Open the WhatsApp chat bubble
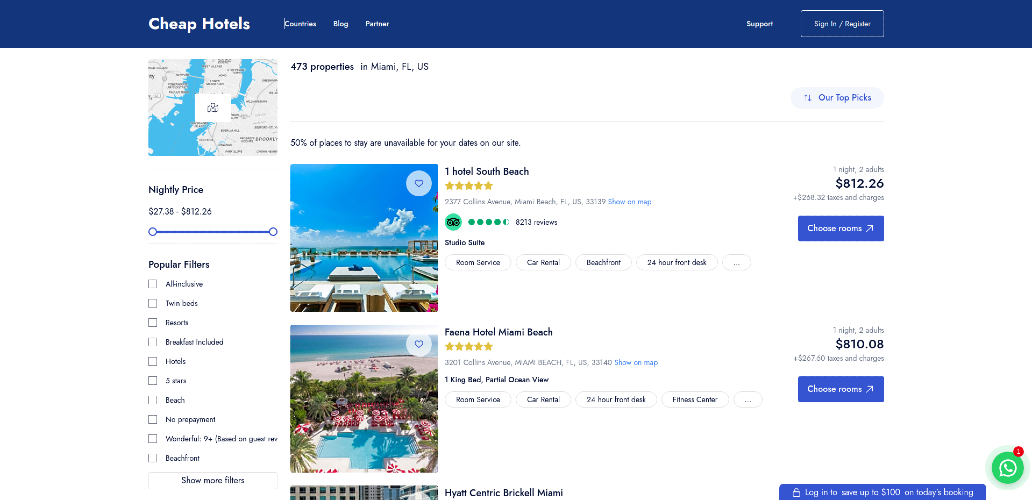Screen dimensions: 1032x500 1008,467
